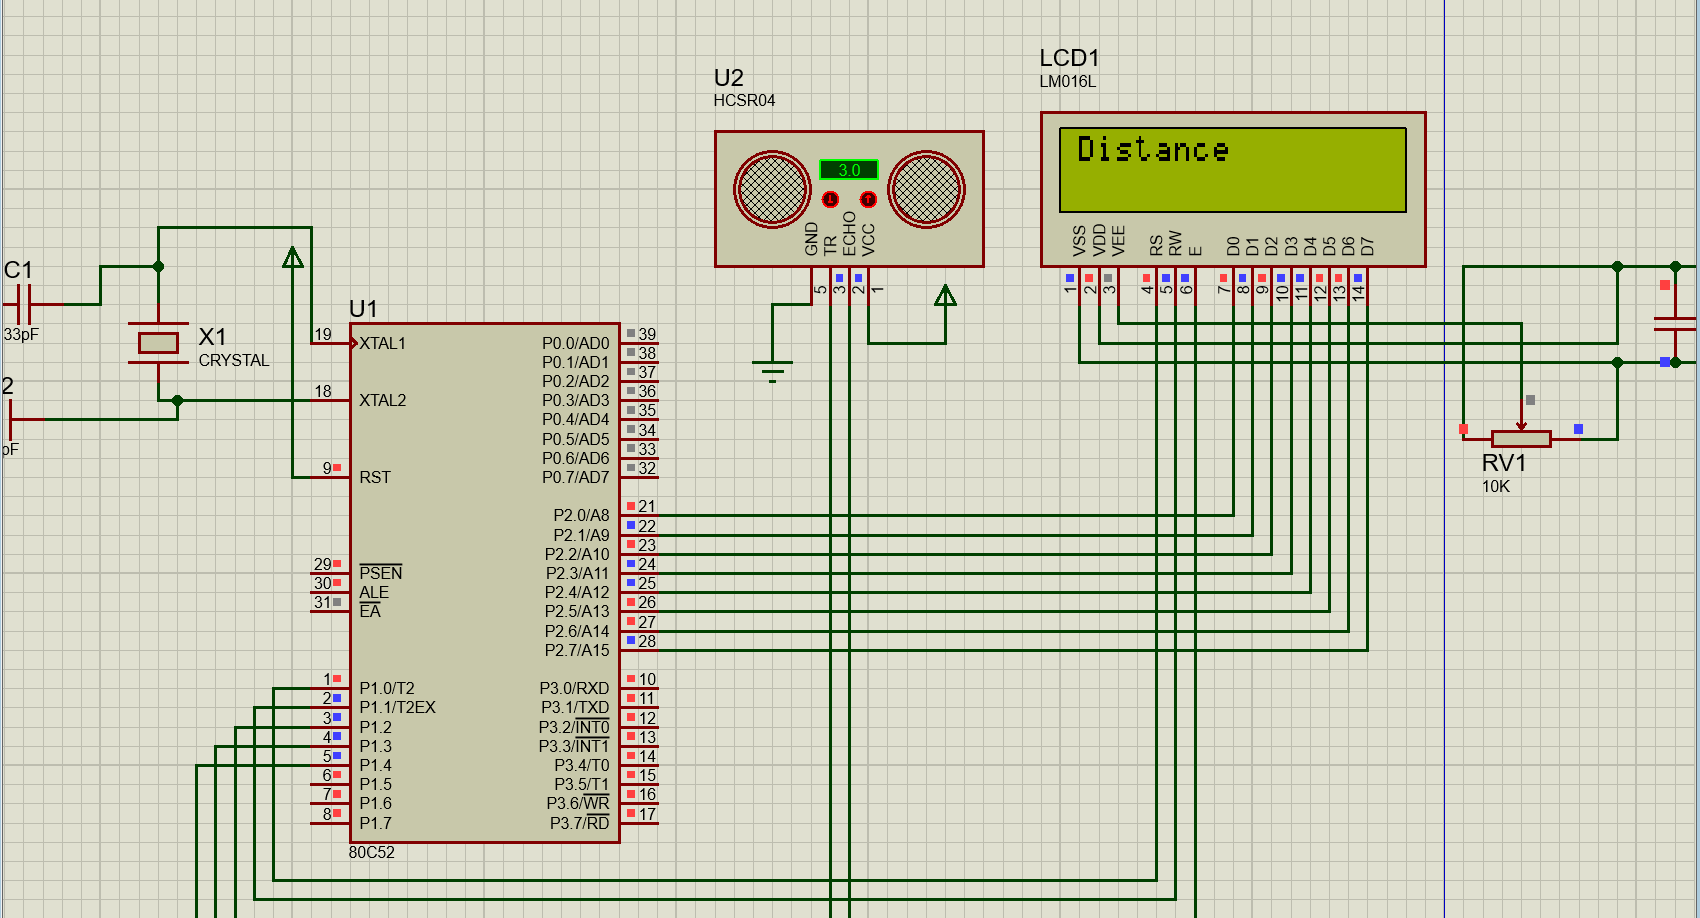The image size is (1700, 918).
Task: Click the VEE pin label on LCD1
Action: tap(1118, 241)
